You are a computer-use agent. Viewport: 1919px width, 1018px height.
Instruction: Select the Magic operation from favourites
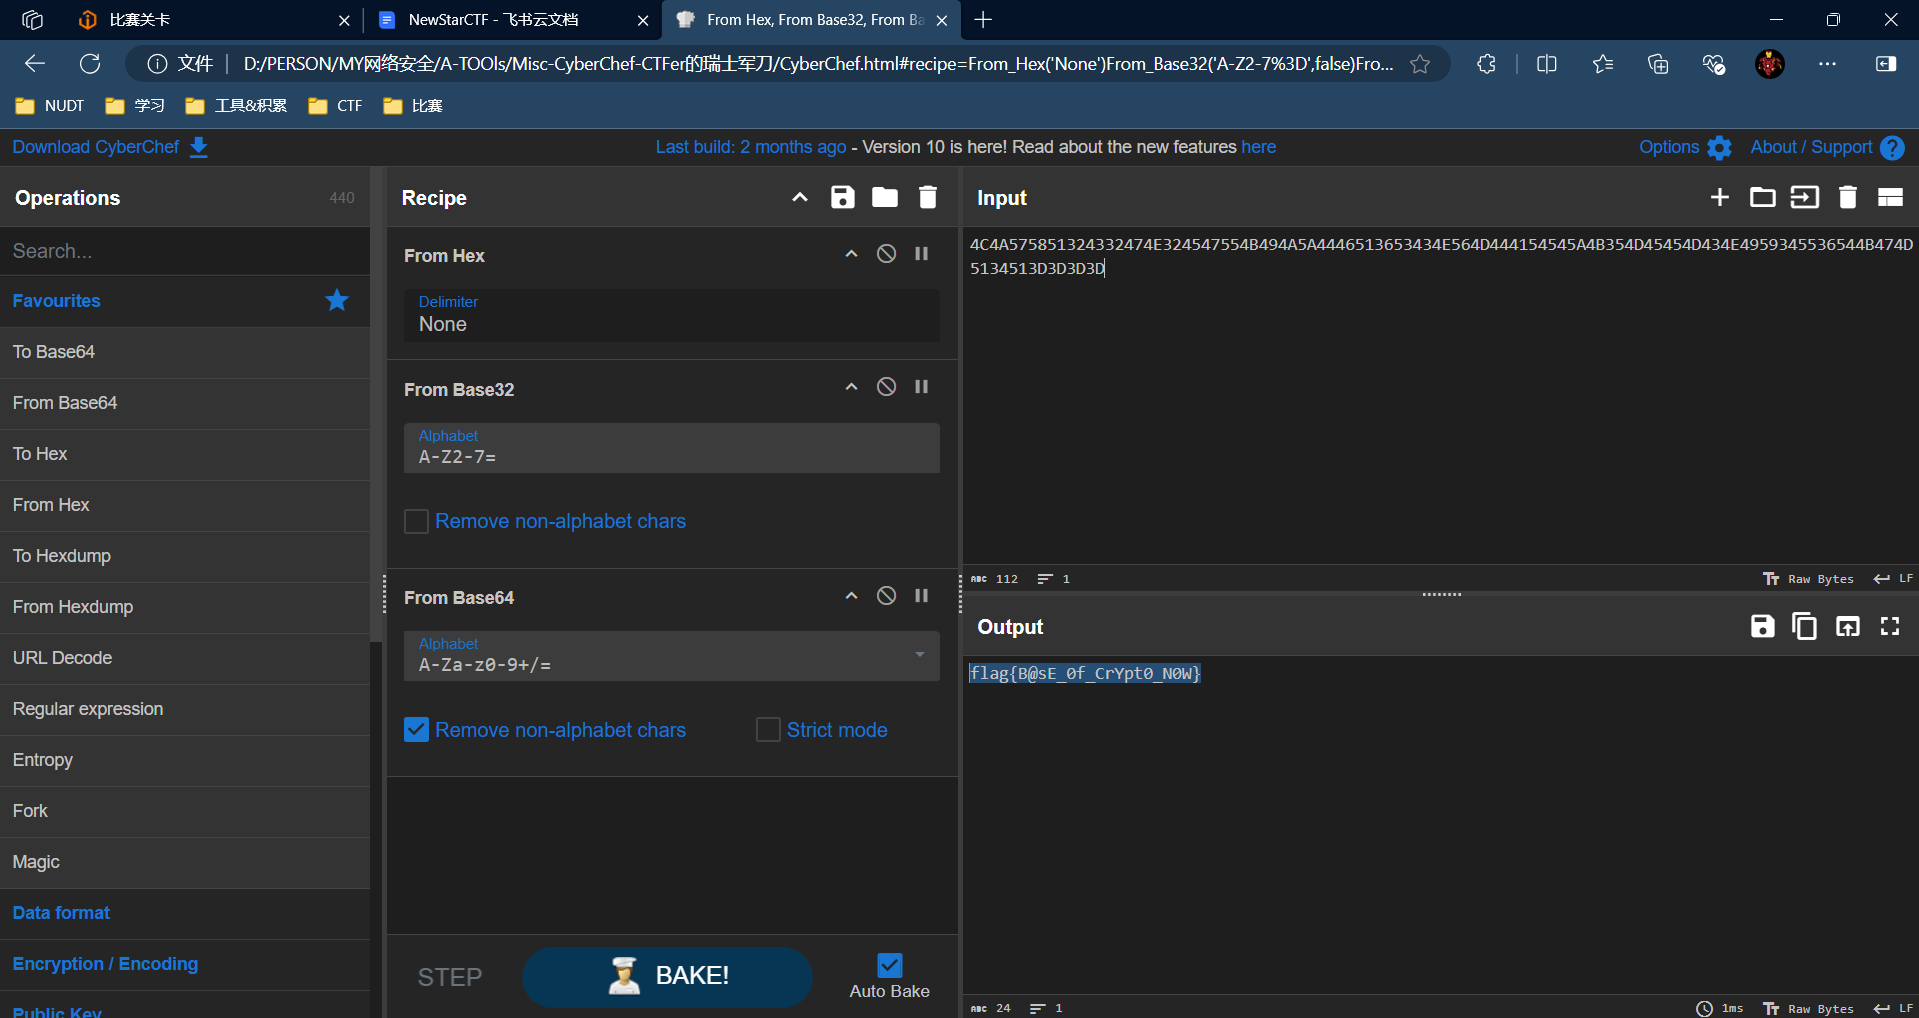coord(37,862)
